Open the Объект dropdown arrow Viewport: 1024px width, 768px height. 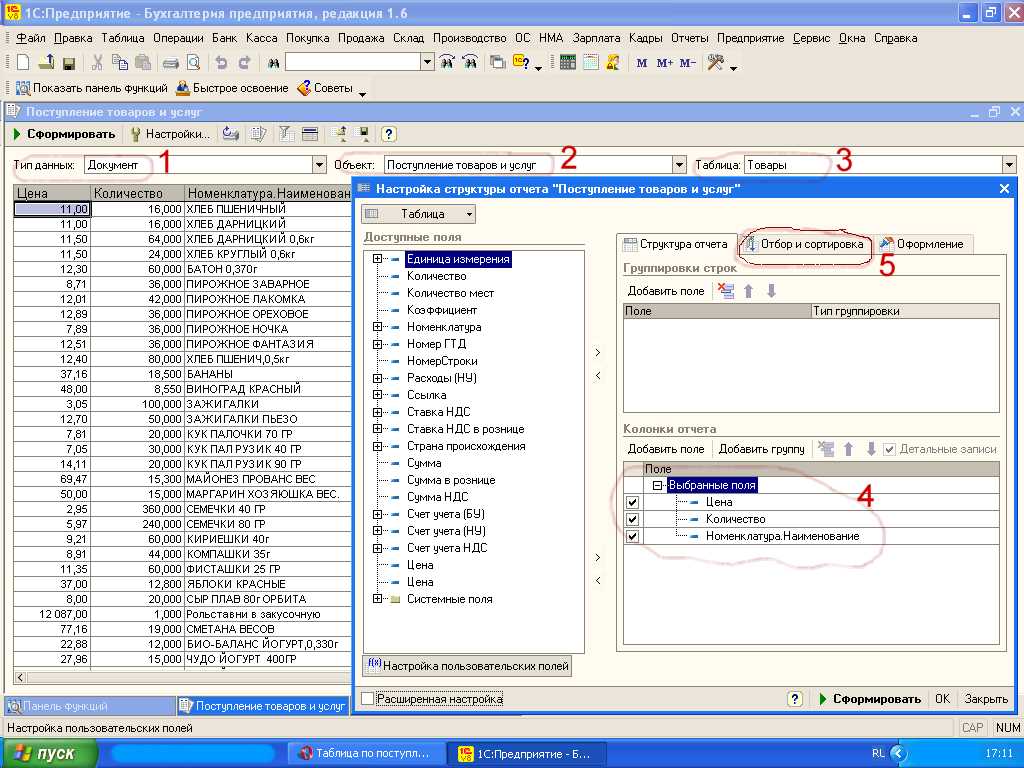coord(679,165)
